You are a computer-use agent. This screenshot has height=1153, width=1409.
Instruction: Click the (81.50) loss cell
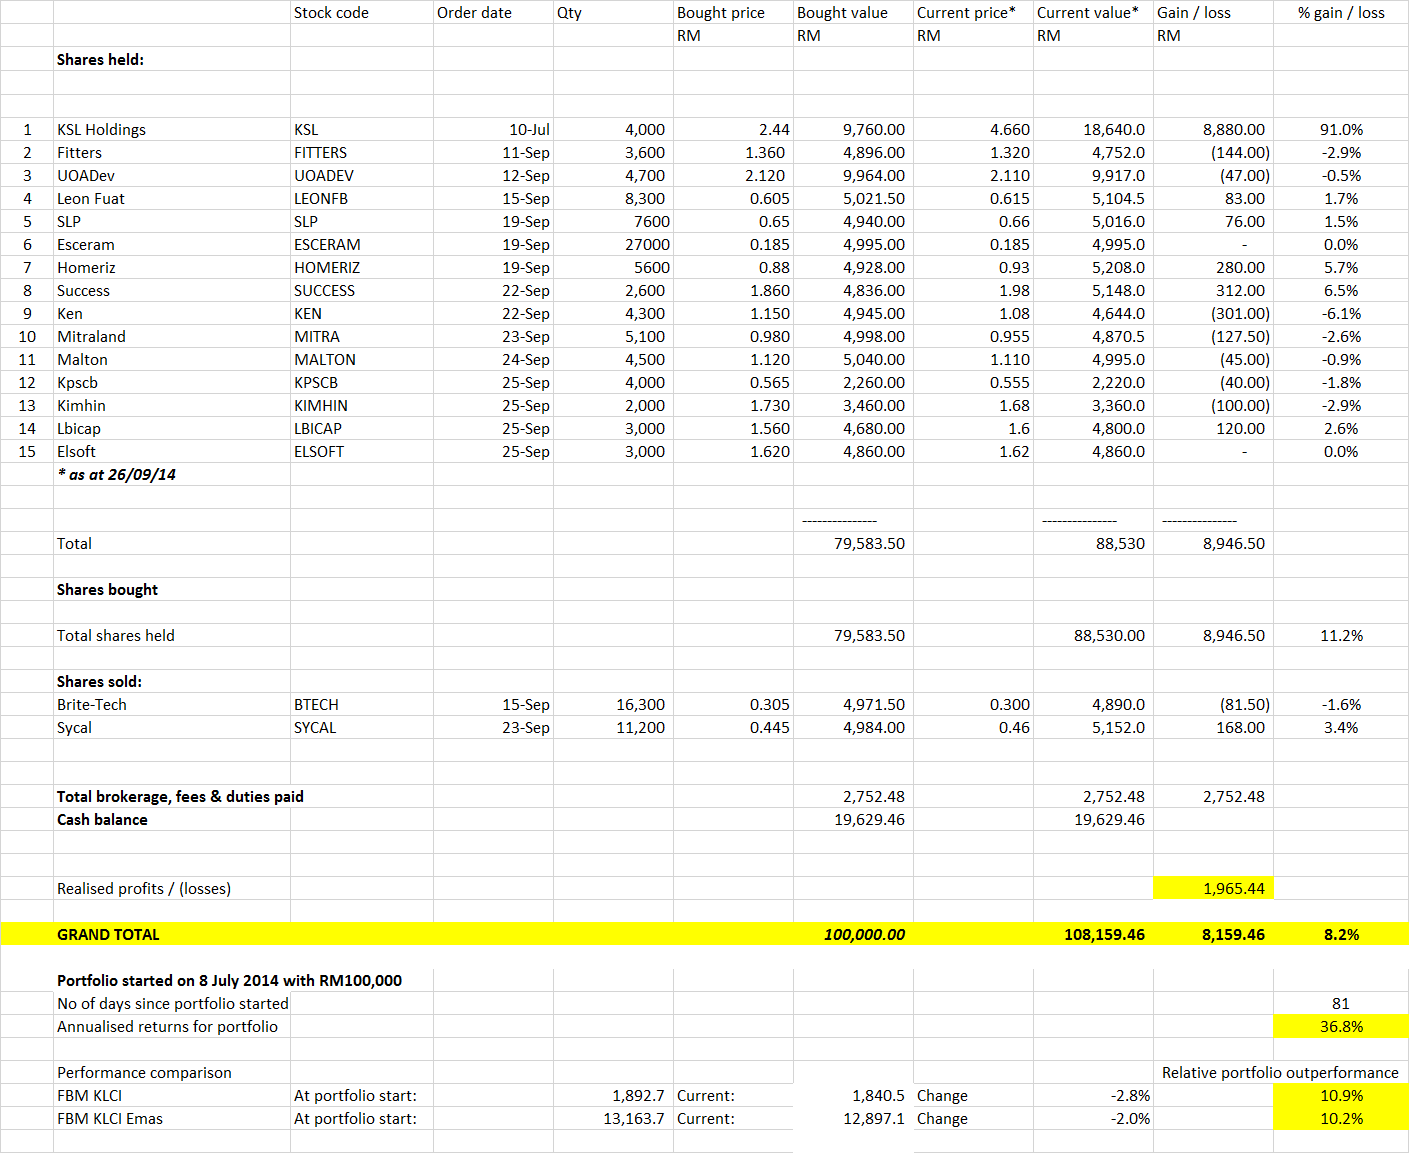click(1213, 704)
